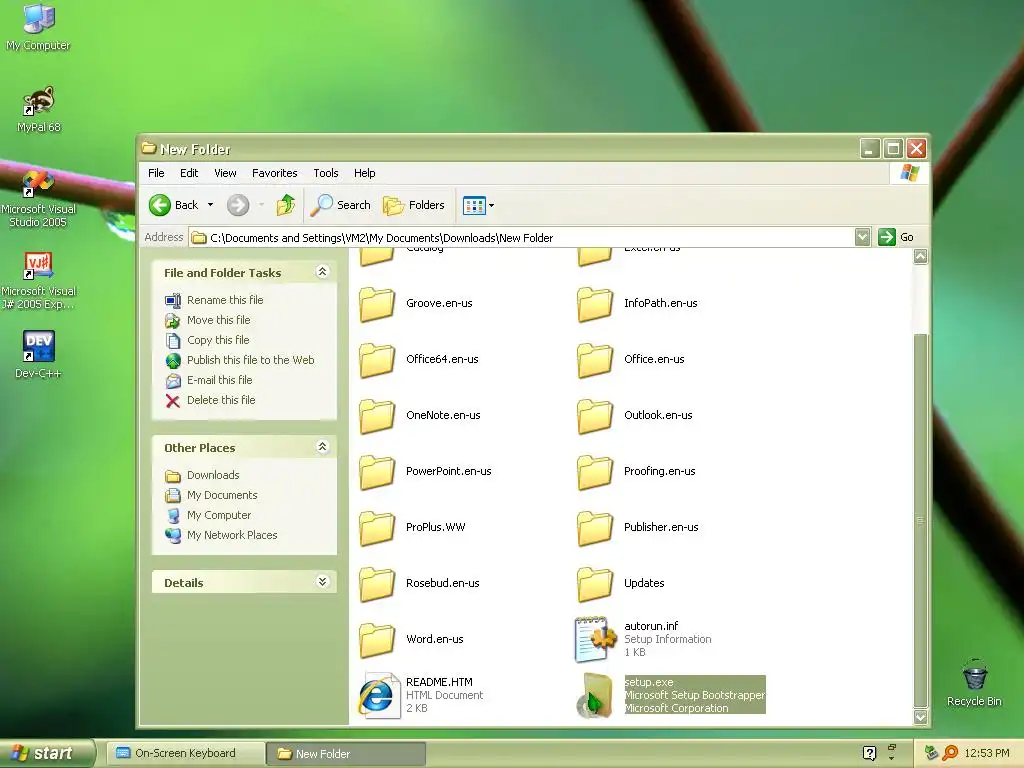Click the vertical scrollbar up arrow

920,257
